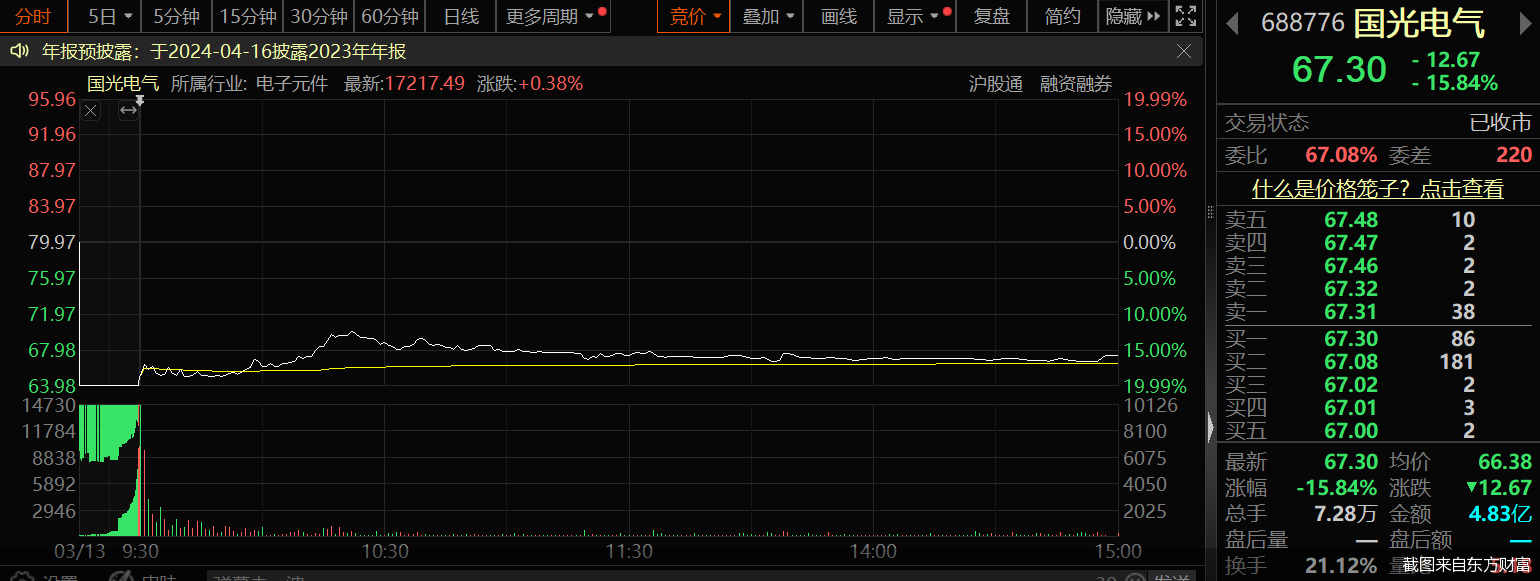The width and height of the screenshot is (1540, 581).
Task: Click the 金额 value 4.83亿
Action: [x=1500, y=514]
